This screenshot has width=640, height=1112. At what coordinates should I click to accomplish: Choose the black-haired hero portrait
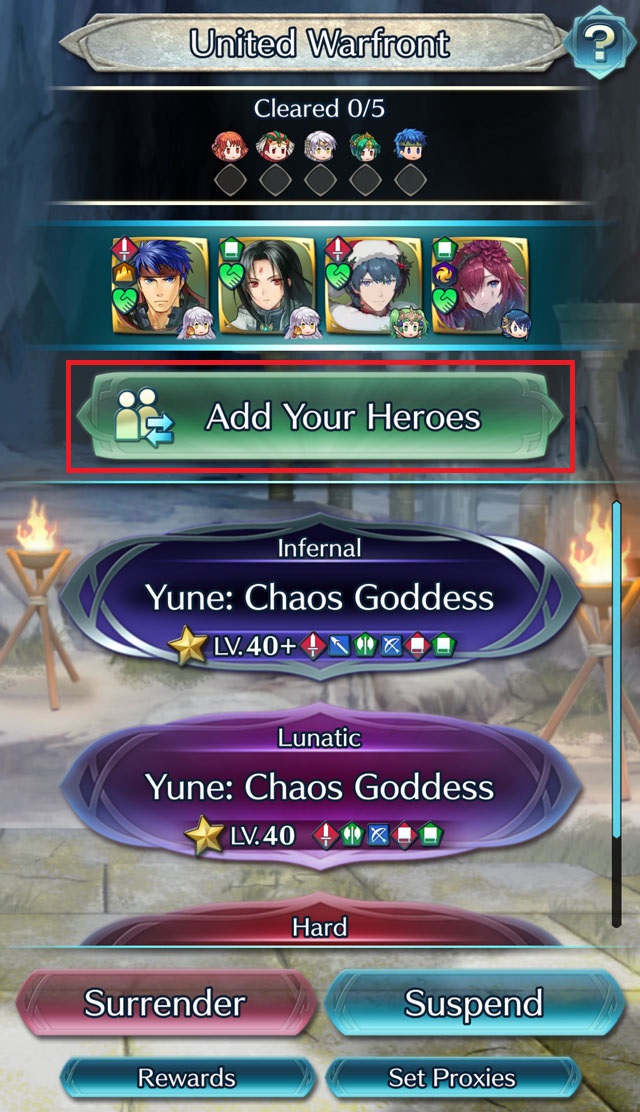click(267, 287)
